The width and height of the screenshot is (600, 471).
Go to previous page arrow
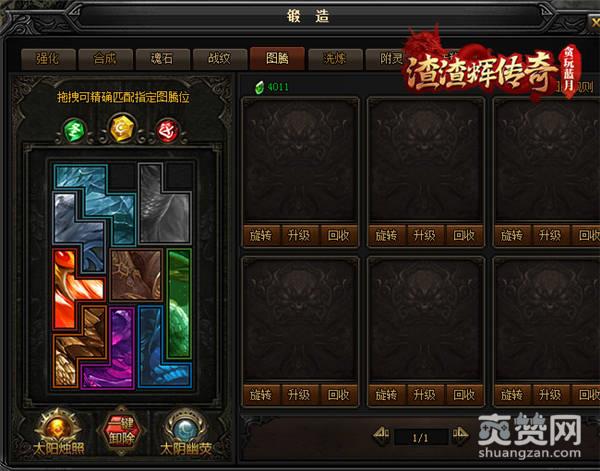[x=381, y=435]
